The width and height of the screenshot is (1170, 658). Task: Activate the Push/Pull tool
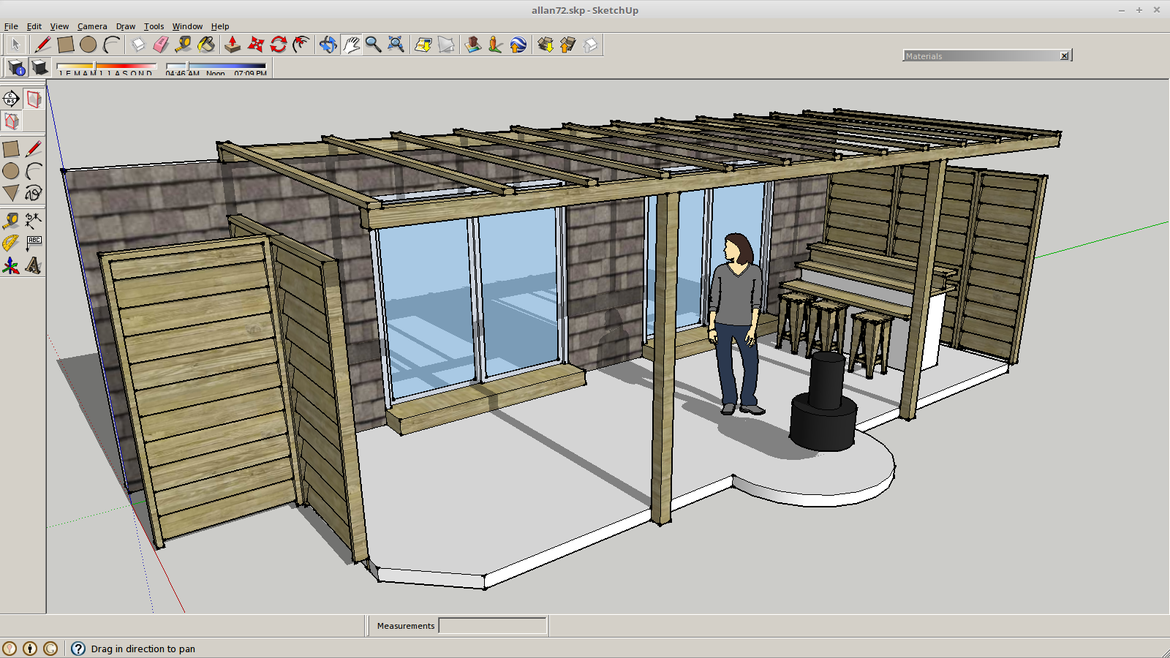tap(232, 45)
